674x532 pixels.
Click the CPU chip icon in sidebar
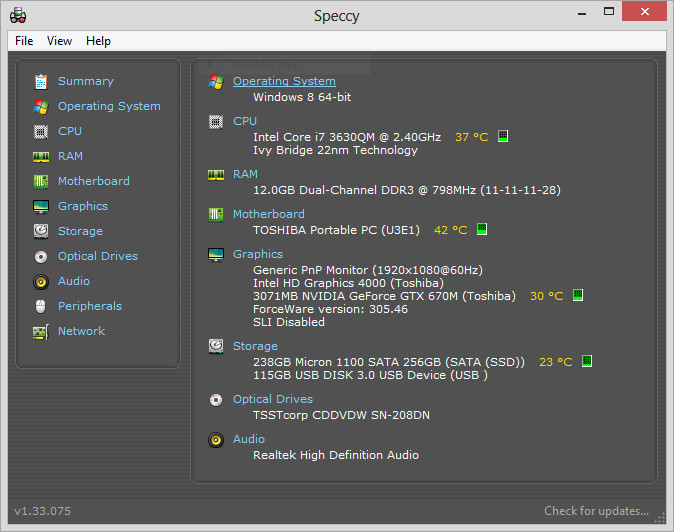(x=41, y=131)
